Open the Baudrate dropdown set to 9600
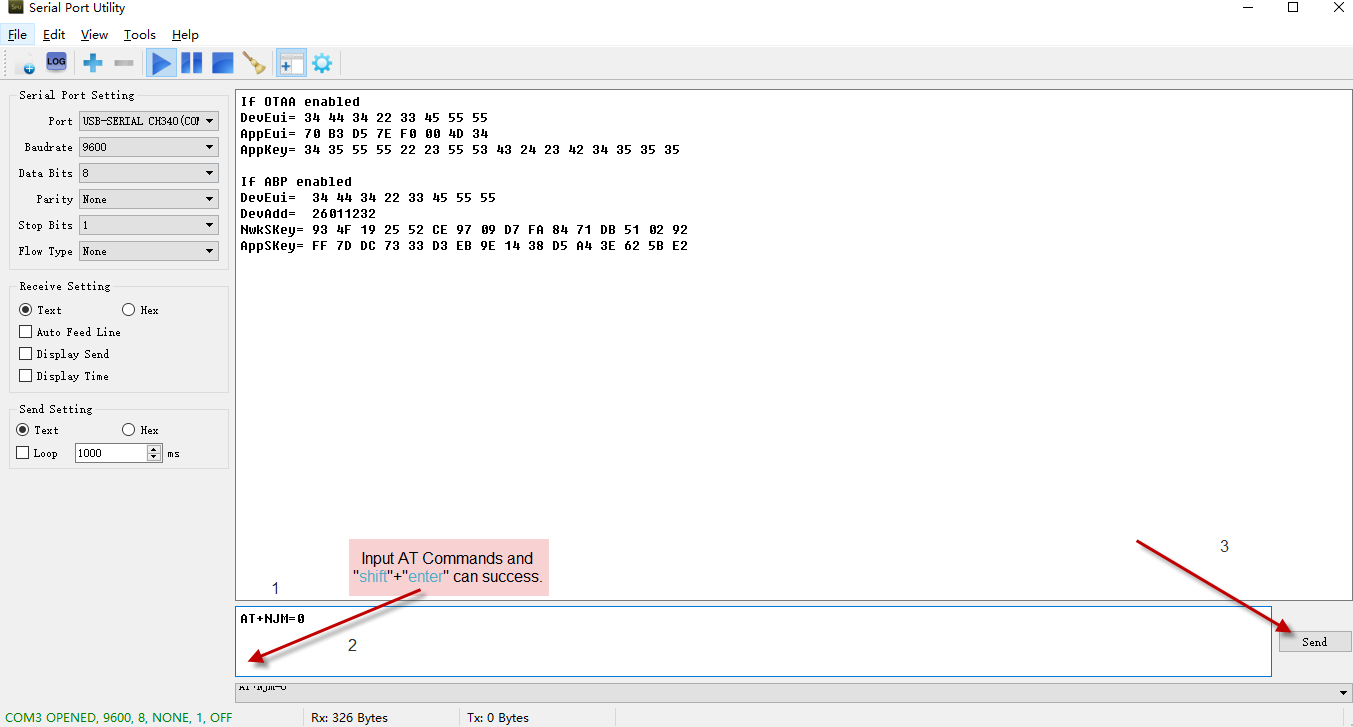This screenshot has width=1353, height=727. coord(149,147)
